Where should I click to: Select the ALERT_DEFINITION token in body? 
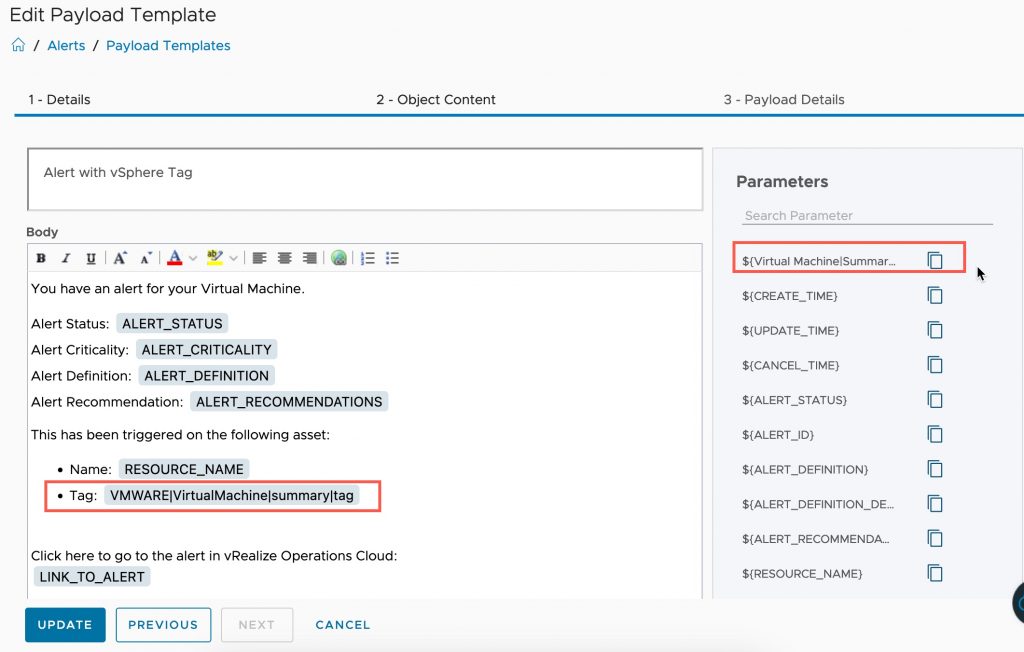coord(206,376)
